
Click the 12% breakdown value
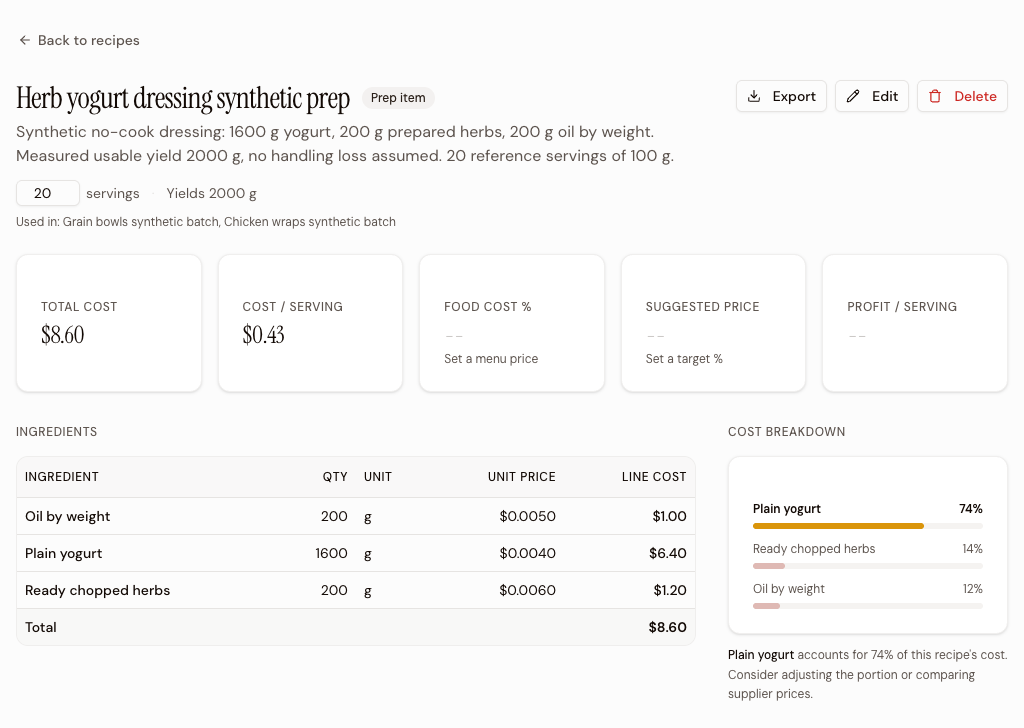pyautogui.click(x=972, y=589)
